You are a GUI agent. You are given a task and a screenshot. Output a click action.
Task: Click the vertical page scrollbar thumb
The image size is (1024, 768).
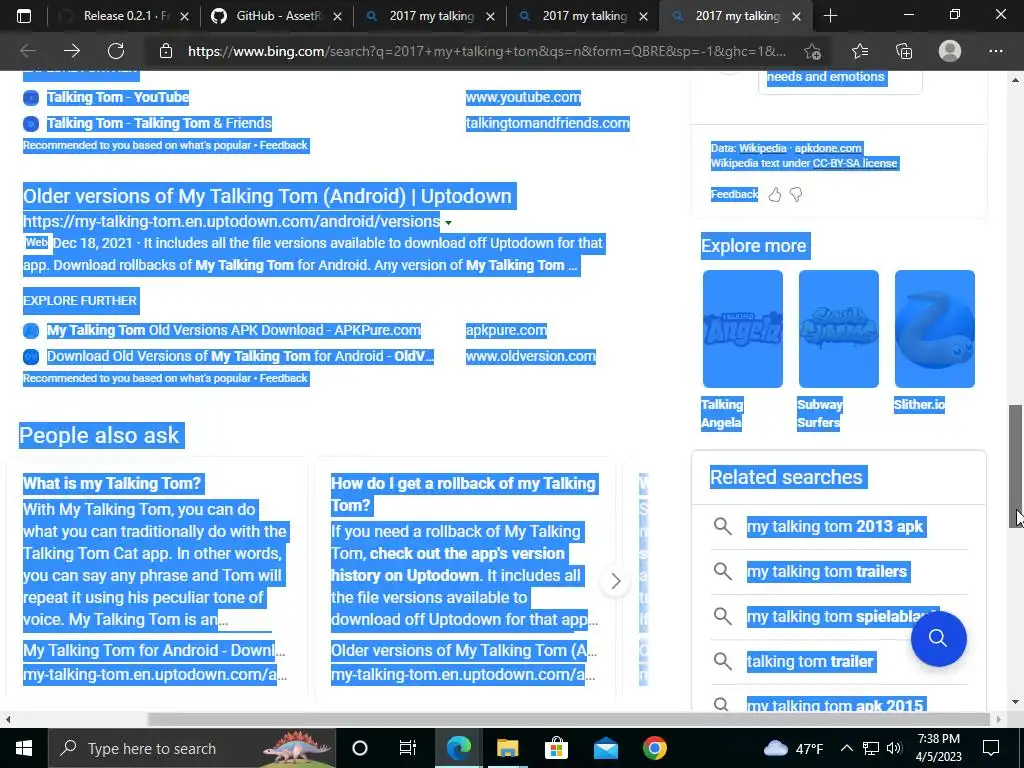(1016, 466)
